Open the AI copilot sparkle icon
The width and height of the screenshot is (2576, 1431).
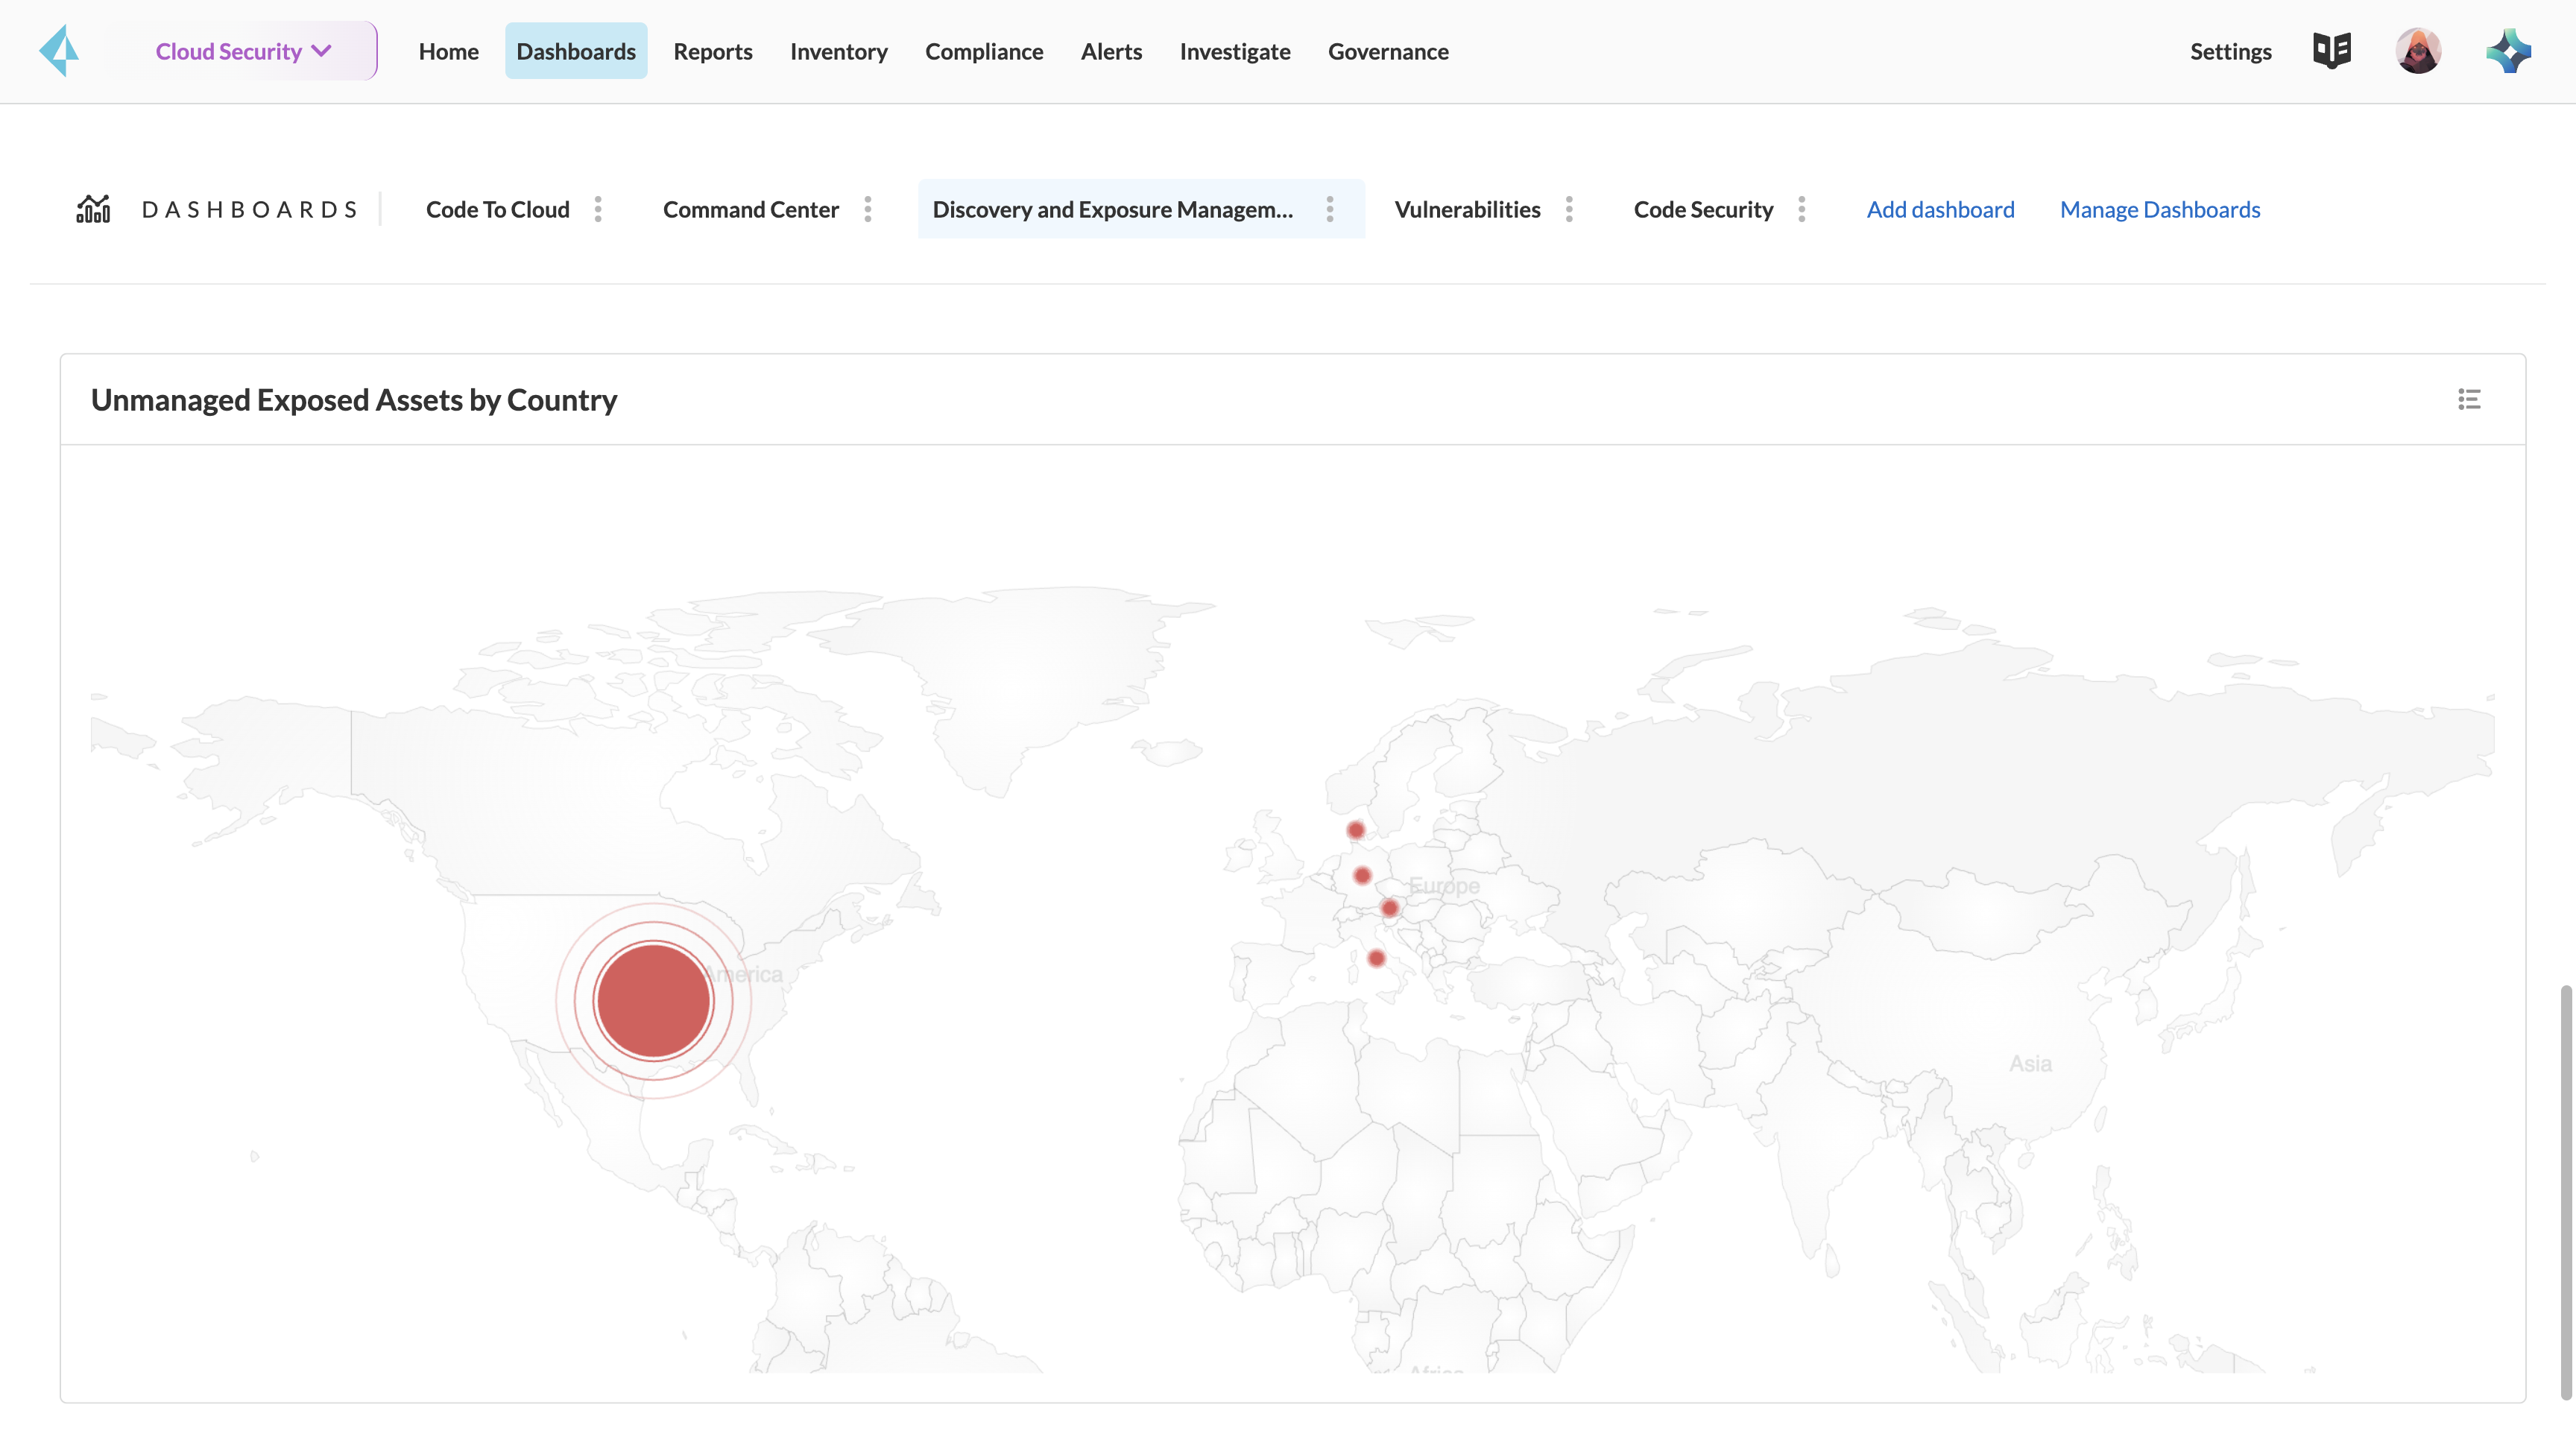click(2508, 51)
